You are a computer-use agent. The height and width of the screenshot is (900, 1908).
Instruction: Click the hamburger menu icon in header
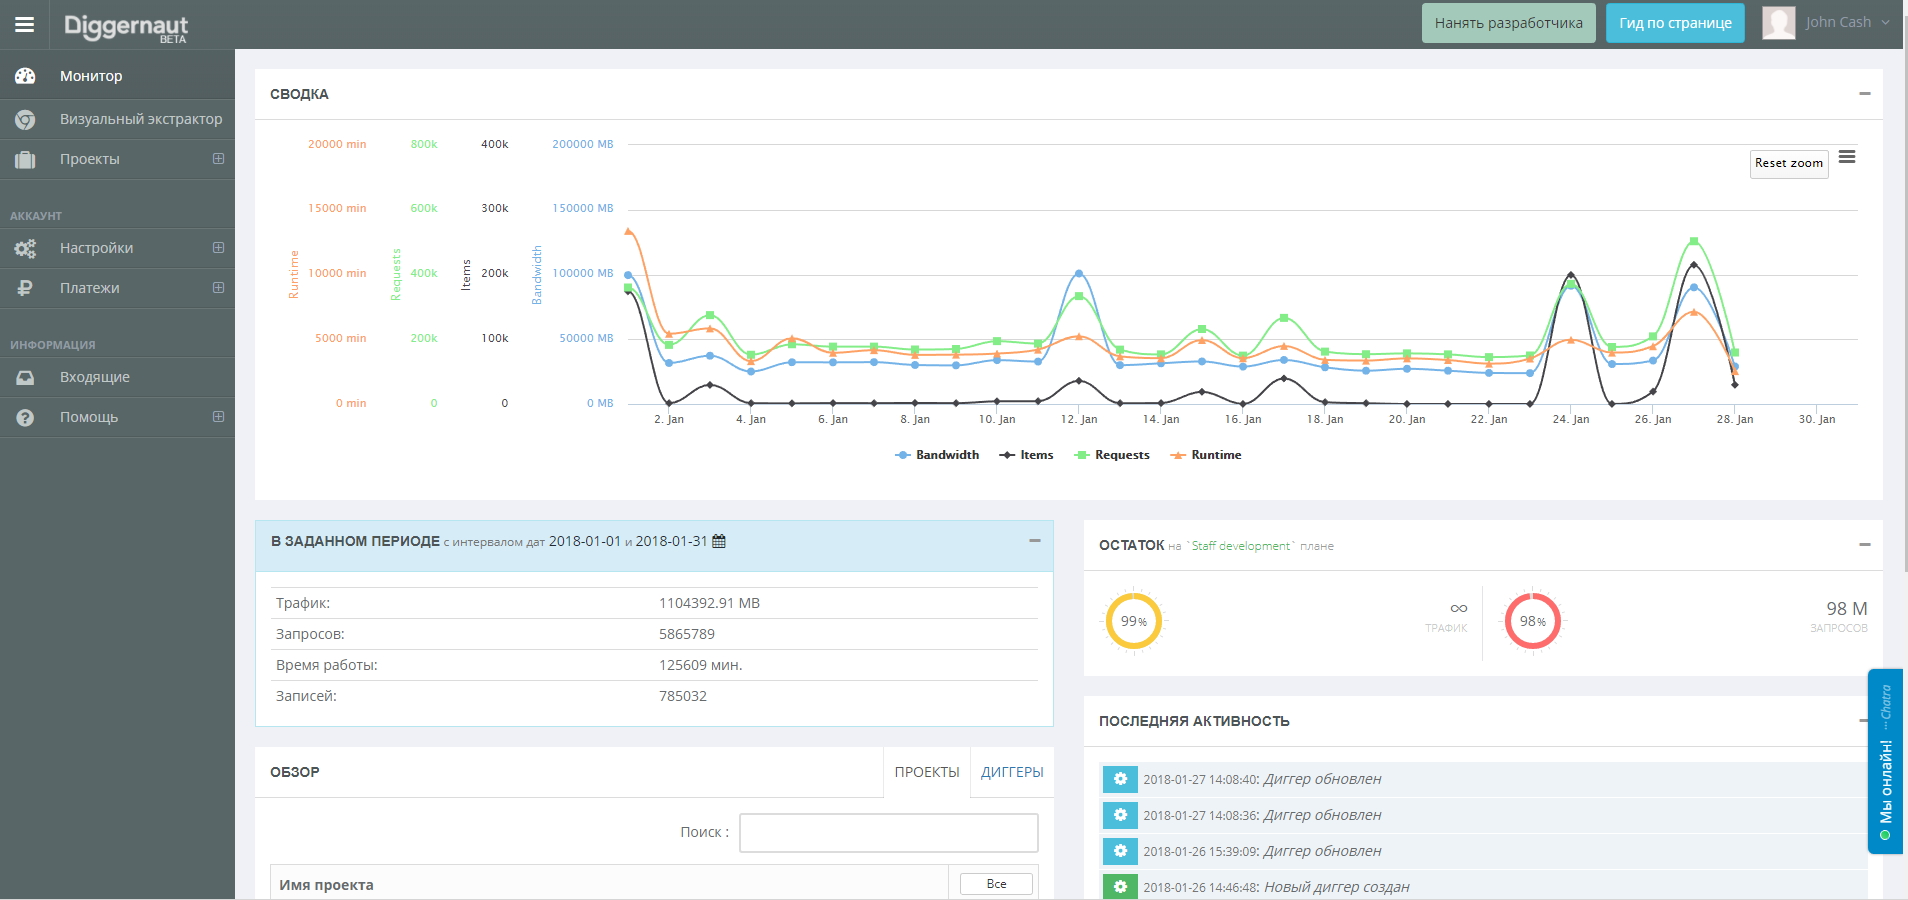point(24,24)
